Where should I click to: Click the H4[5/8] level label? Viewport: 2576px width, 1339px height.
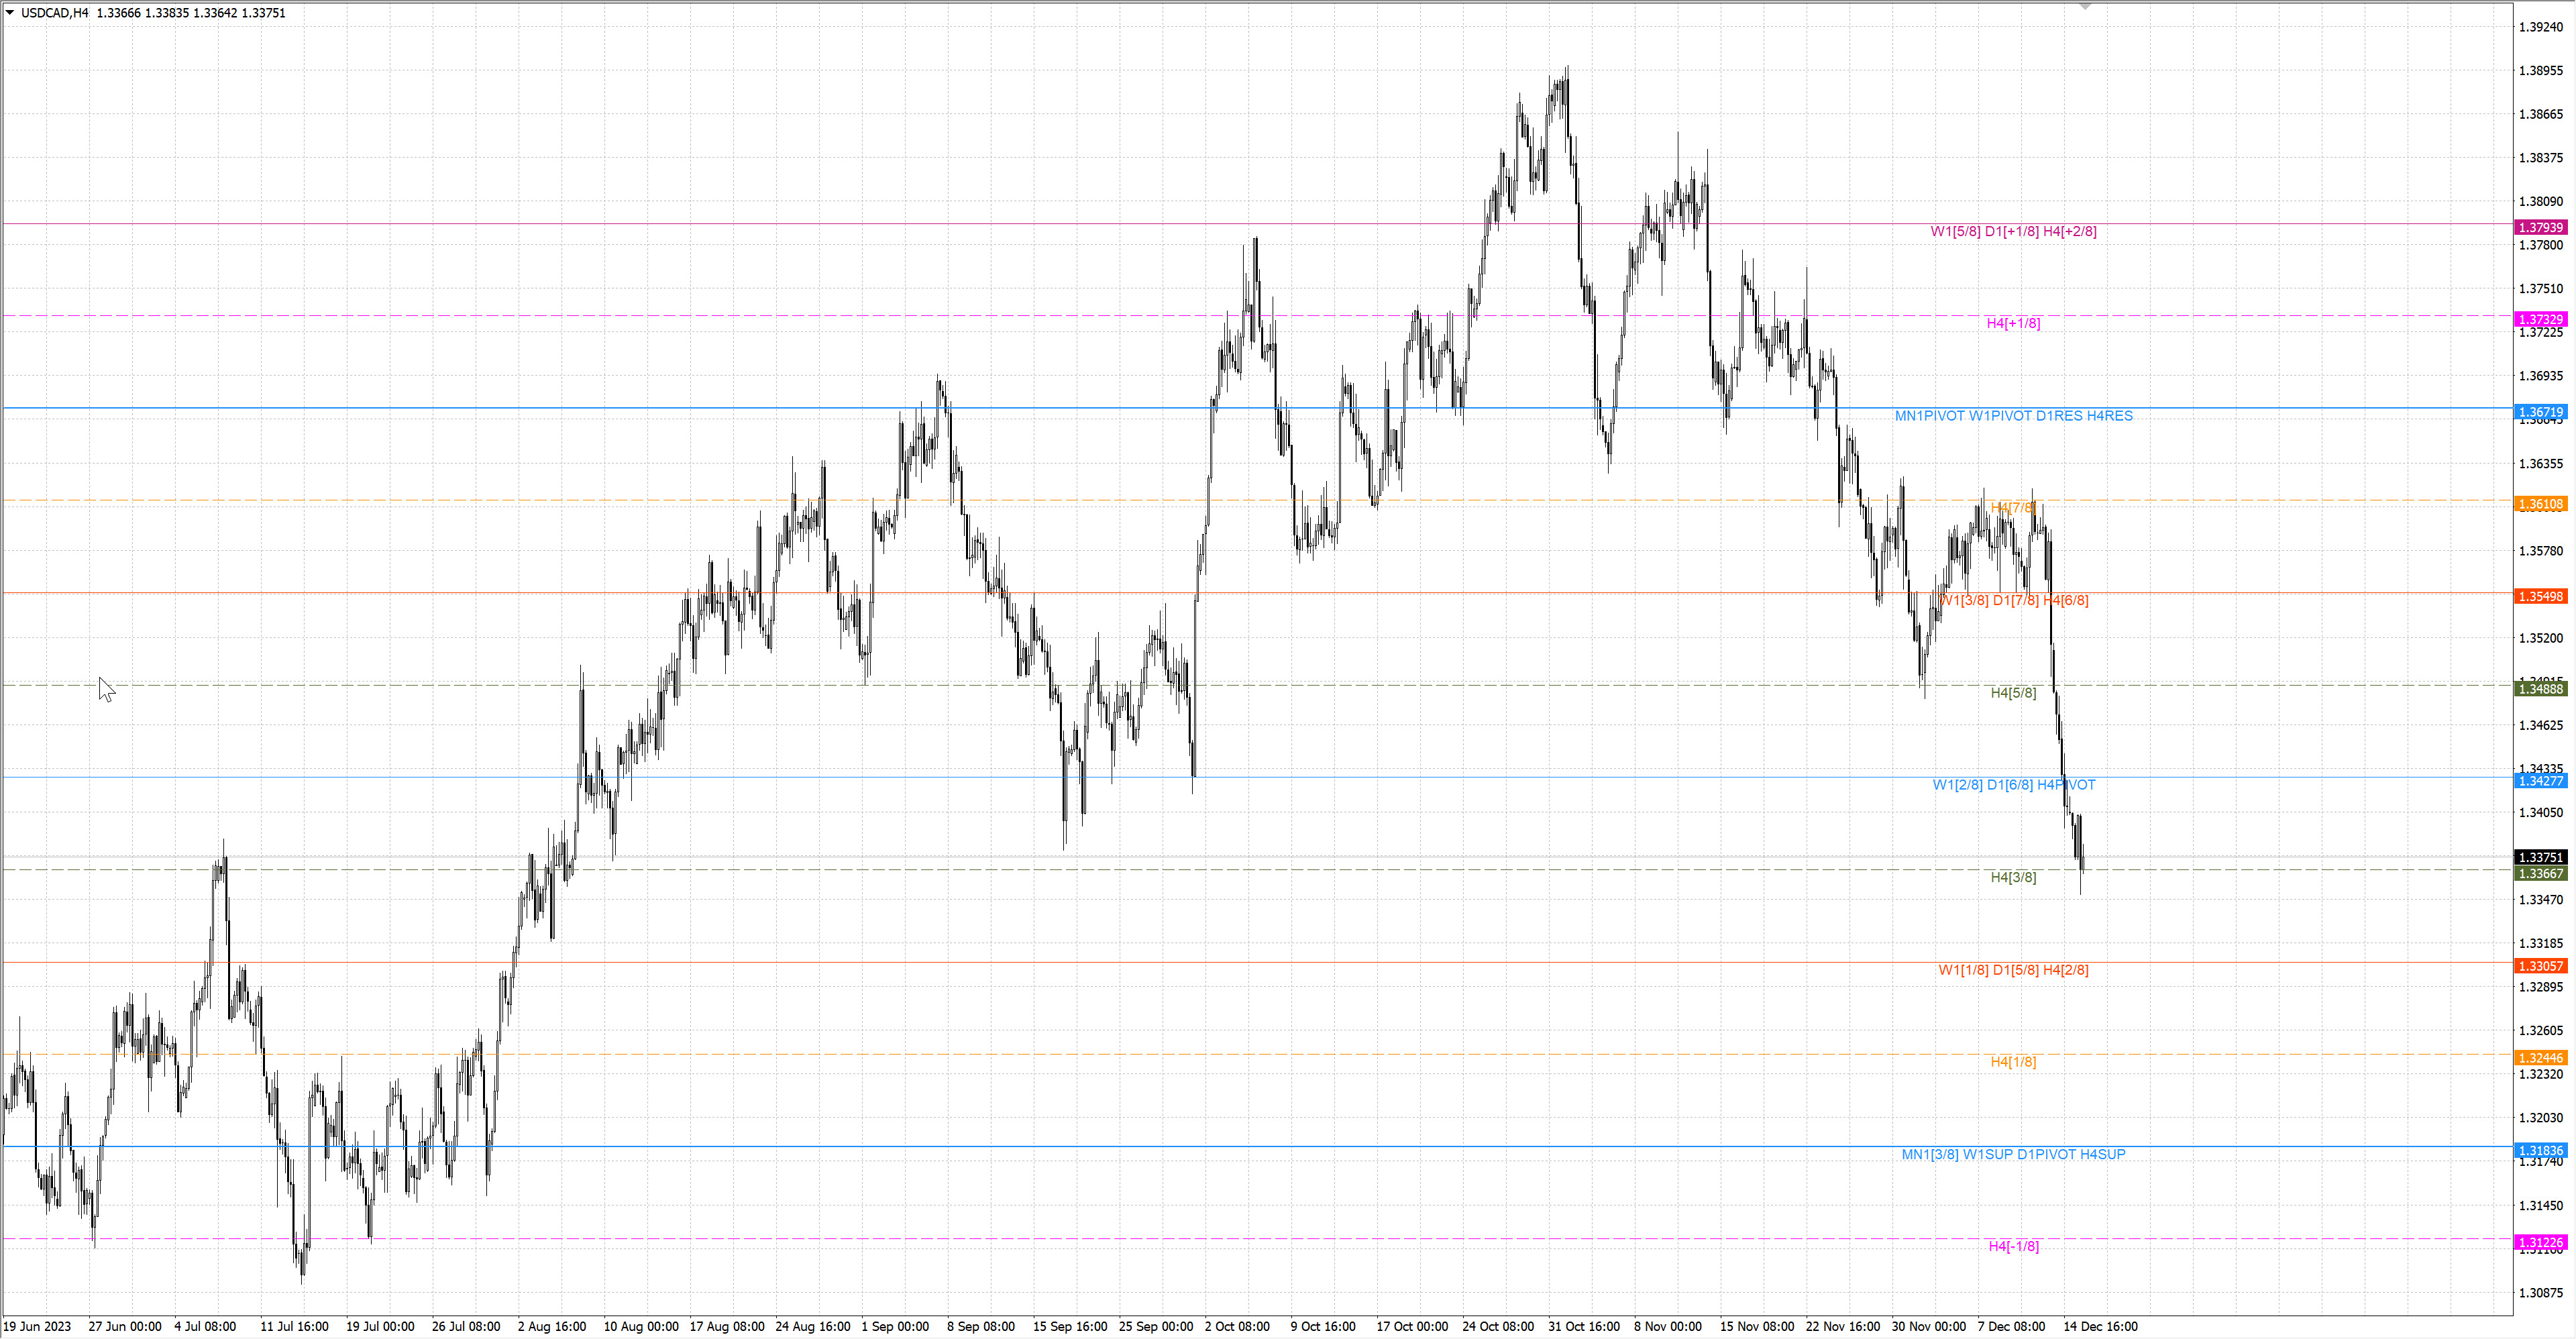[x=2013, y=693]
